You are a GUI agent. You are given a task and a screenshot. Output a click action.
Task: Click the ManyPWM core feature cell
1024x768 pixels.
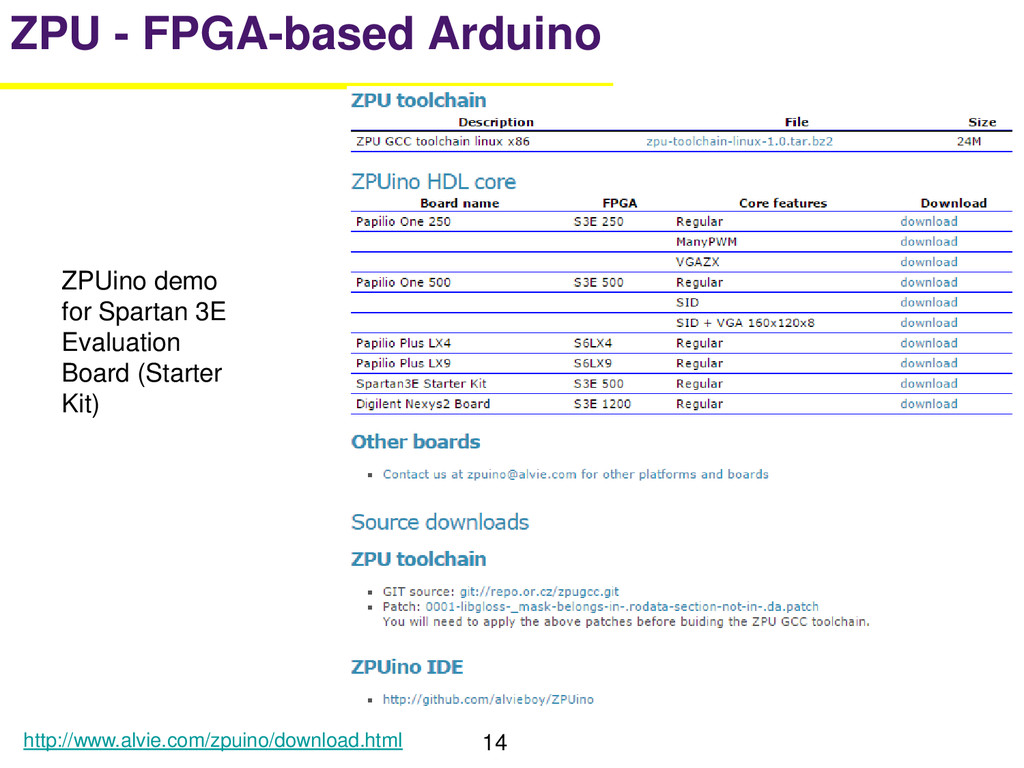(706, 242)
